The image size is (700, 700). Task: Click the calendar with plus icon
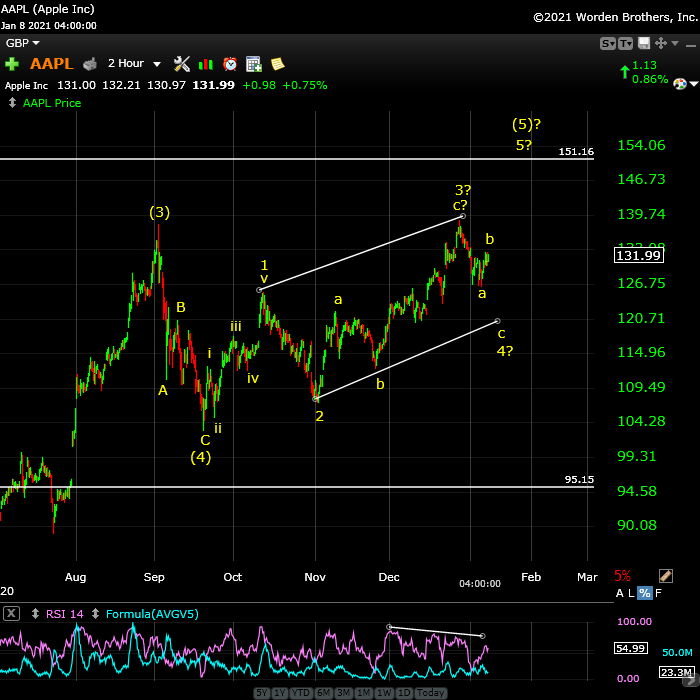254,64
